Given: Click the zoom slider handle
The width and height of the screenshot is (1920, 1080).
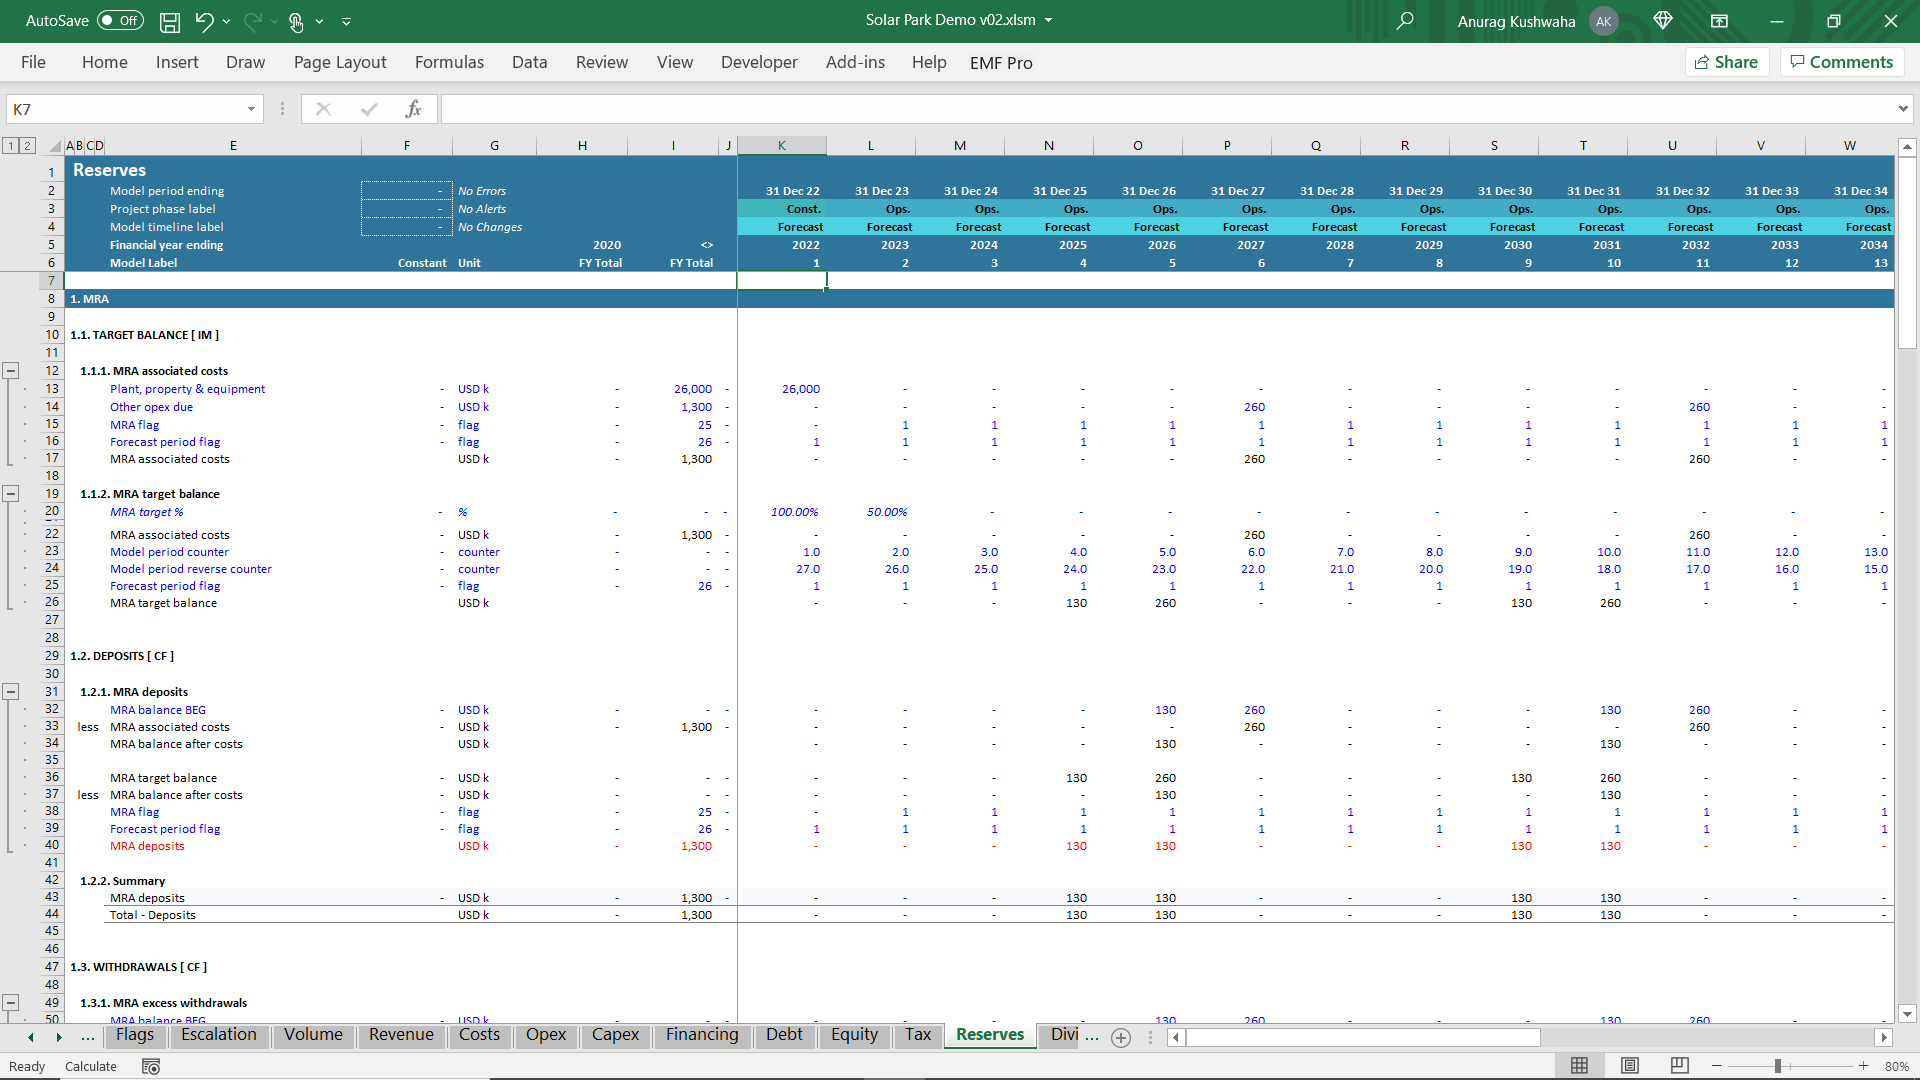Looking at the screenshot, I should [1778, 1066].
